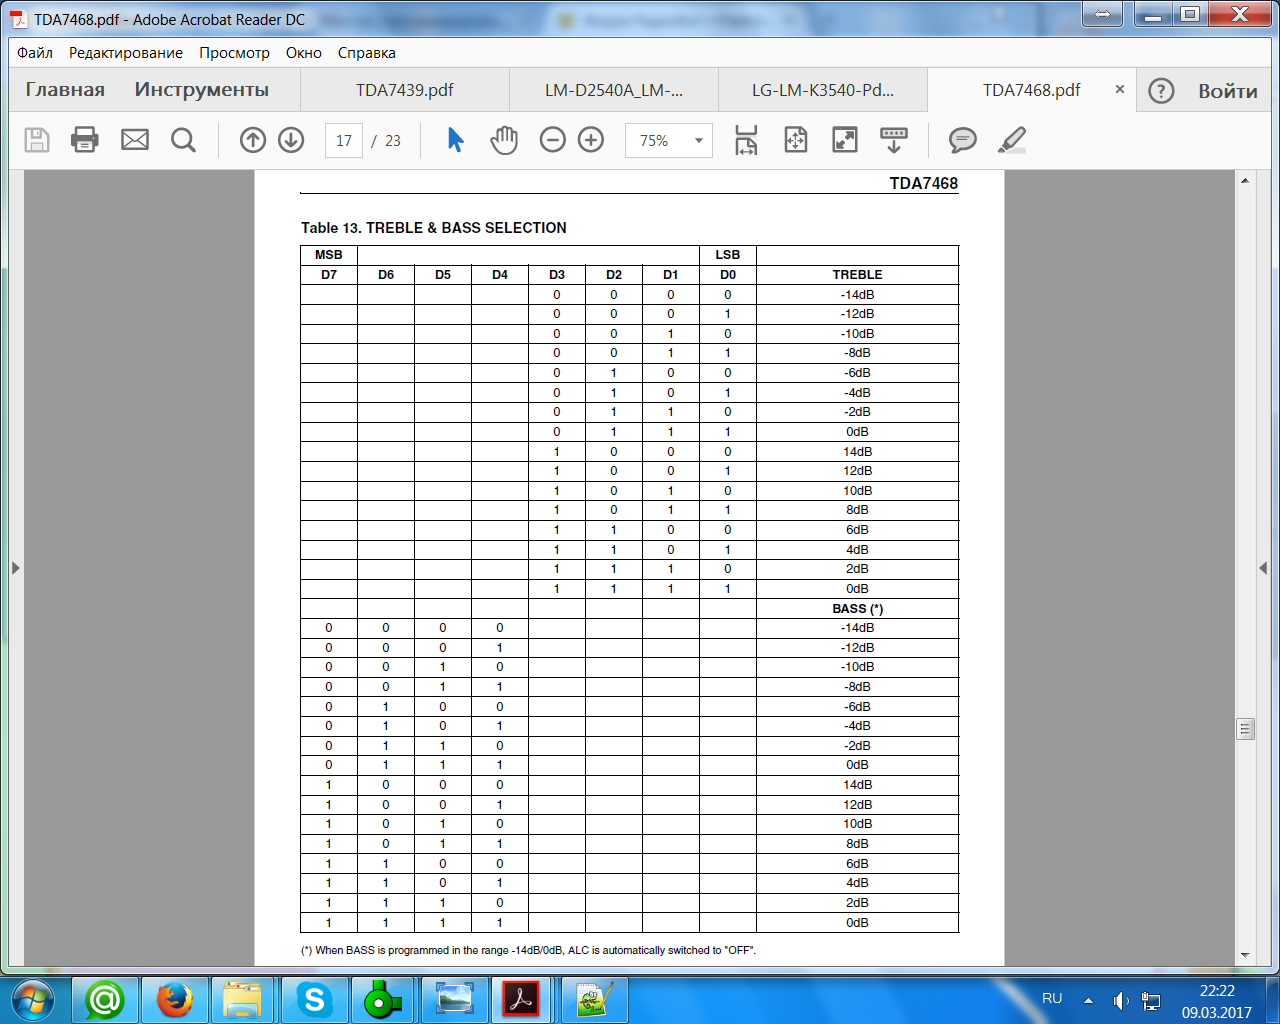The width and height of the screenshot is (1280, 1024).
Task: Click the notepad editor taskbar icon
Action: point(595,999)
